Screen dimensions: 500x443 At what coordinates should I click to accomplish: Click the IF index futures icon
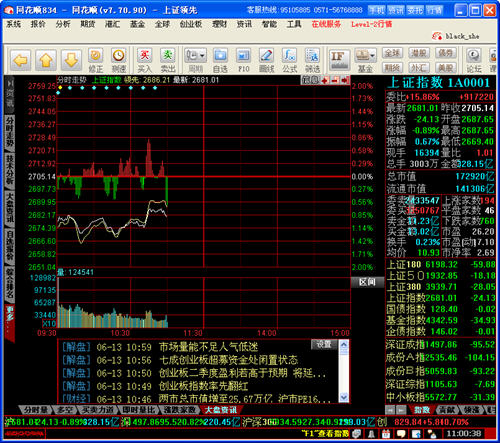tap(339, 60)
